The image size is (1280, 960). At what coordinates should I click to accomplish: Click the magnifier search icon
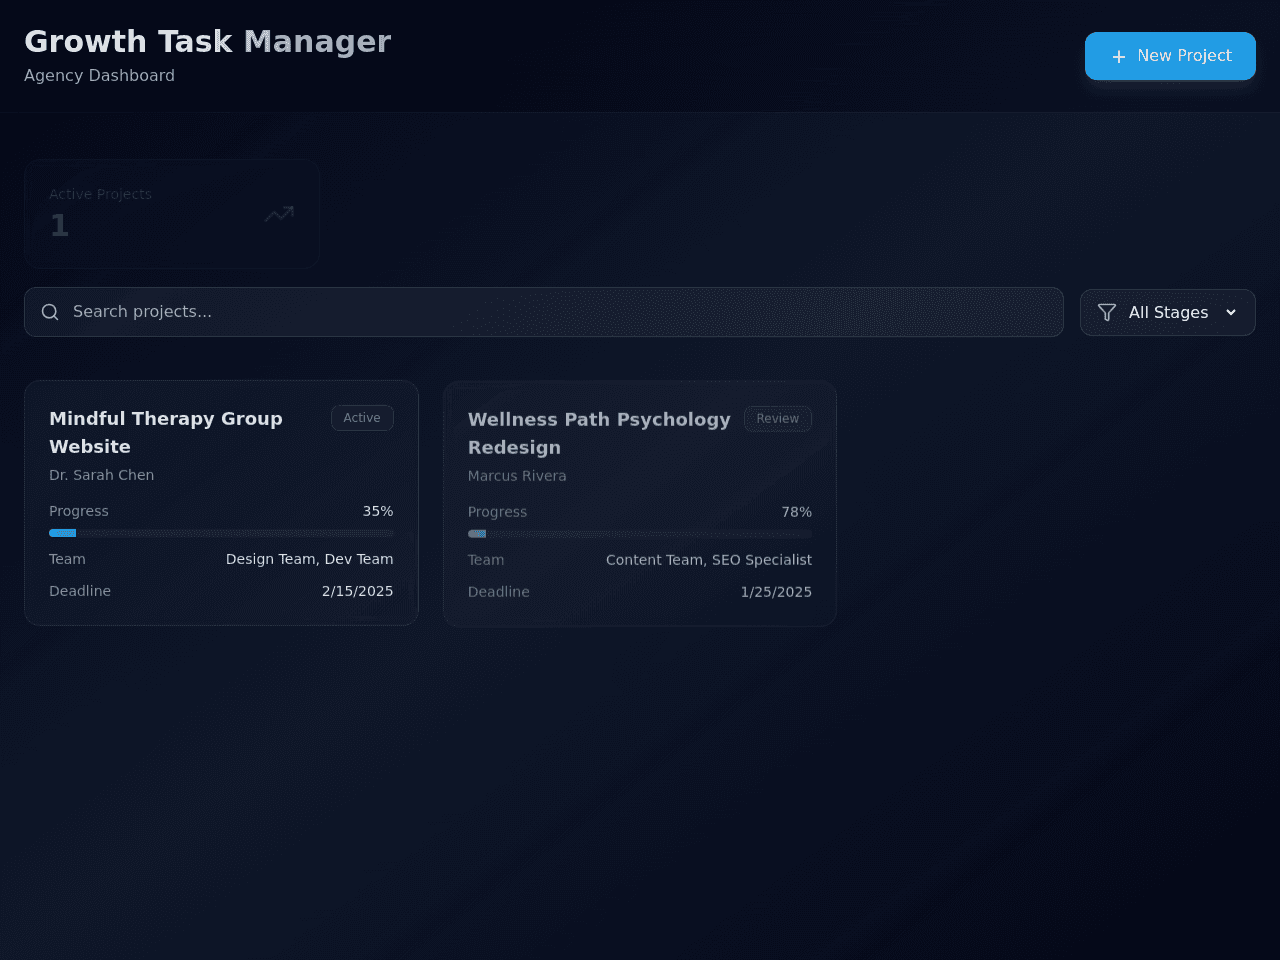[50, 312]
